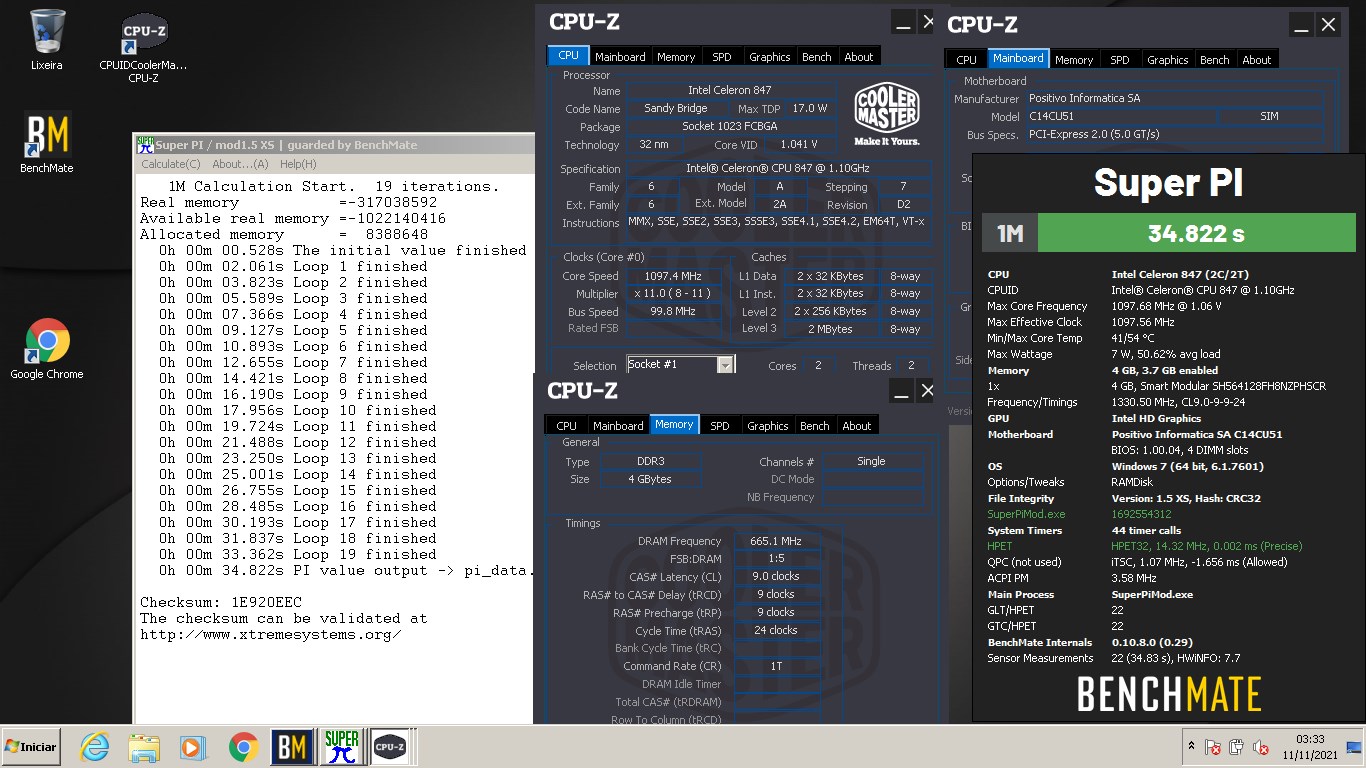Show hidden system tray icons

pyautogui.click(x=1190, y=746)
